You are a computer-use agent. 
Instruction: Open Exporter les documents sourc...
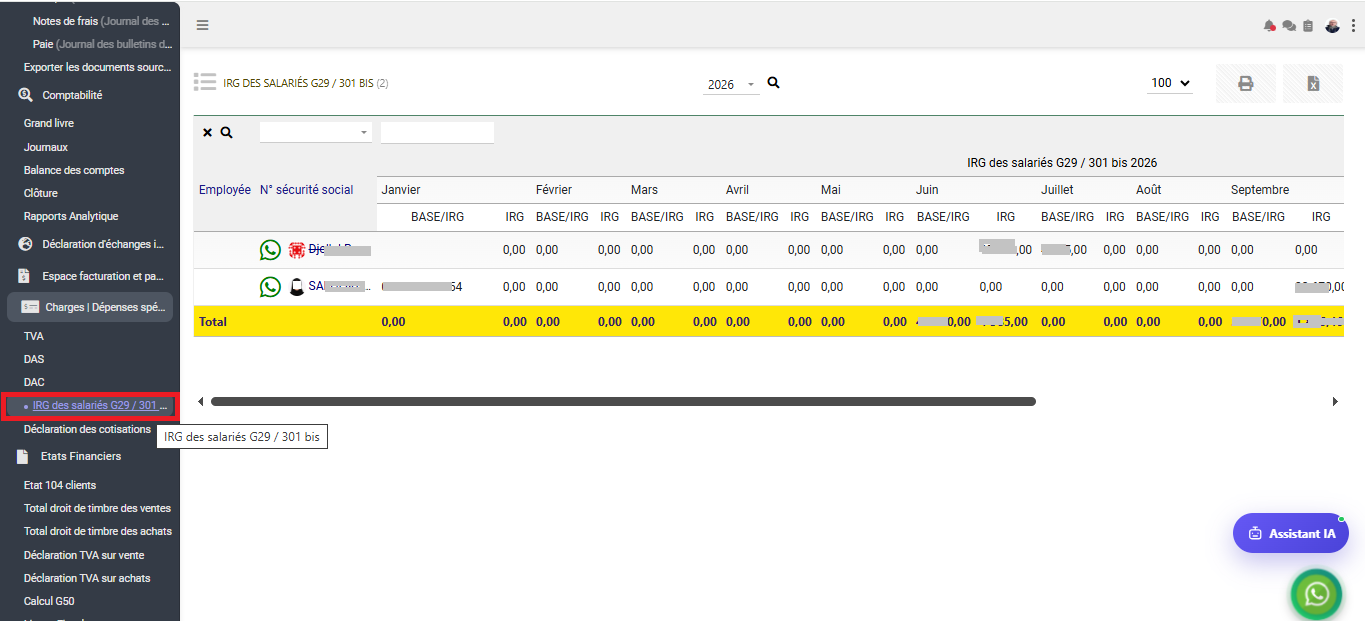point(98,67)
